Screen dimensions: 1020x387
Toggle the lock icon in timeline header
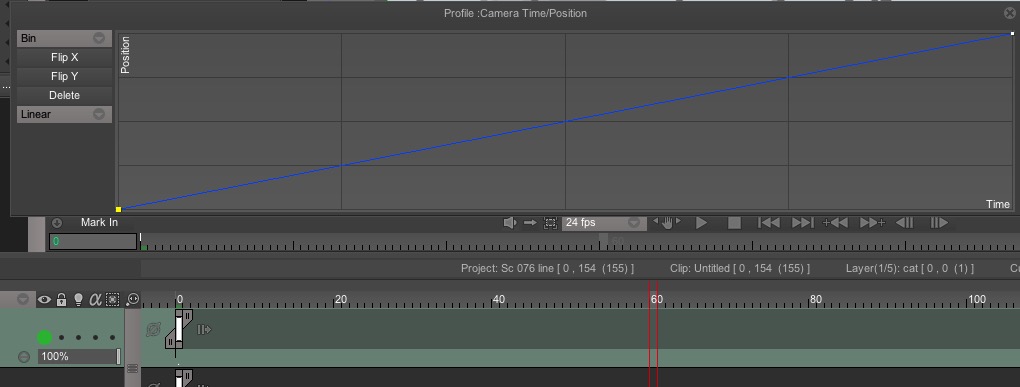[61, 300]
